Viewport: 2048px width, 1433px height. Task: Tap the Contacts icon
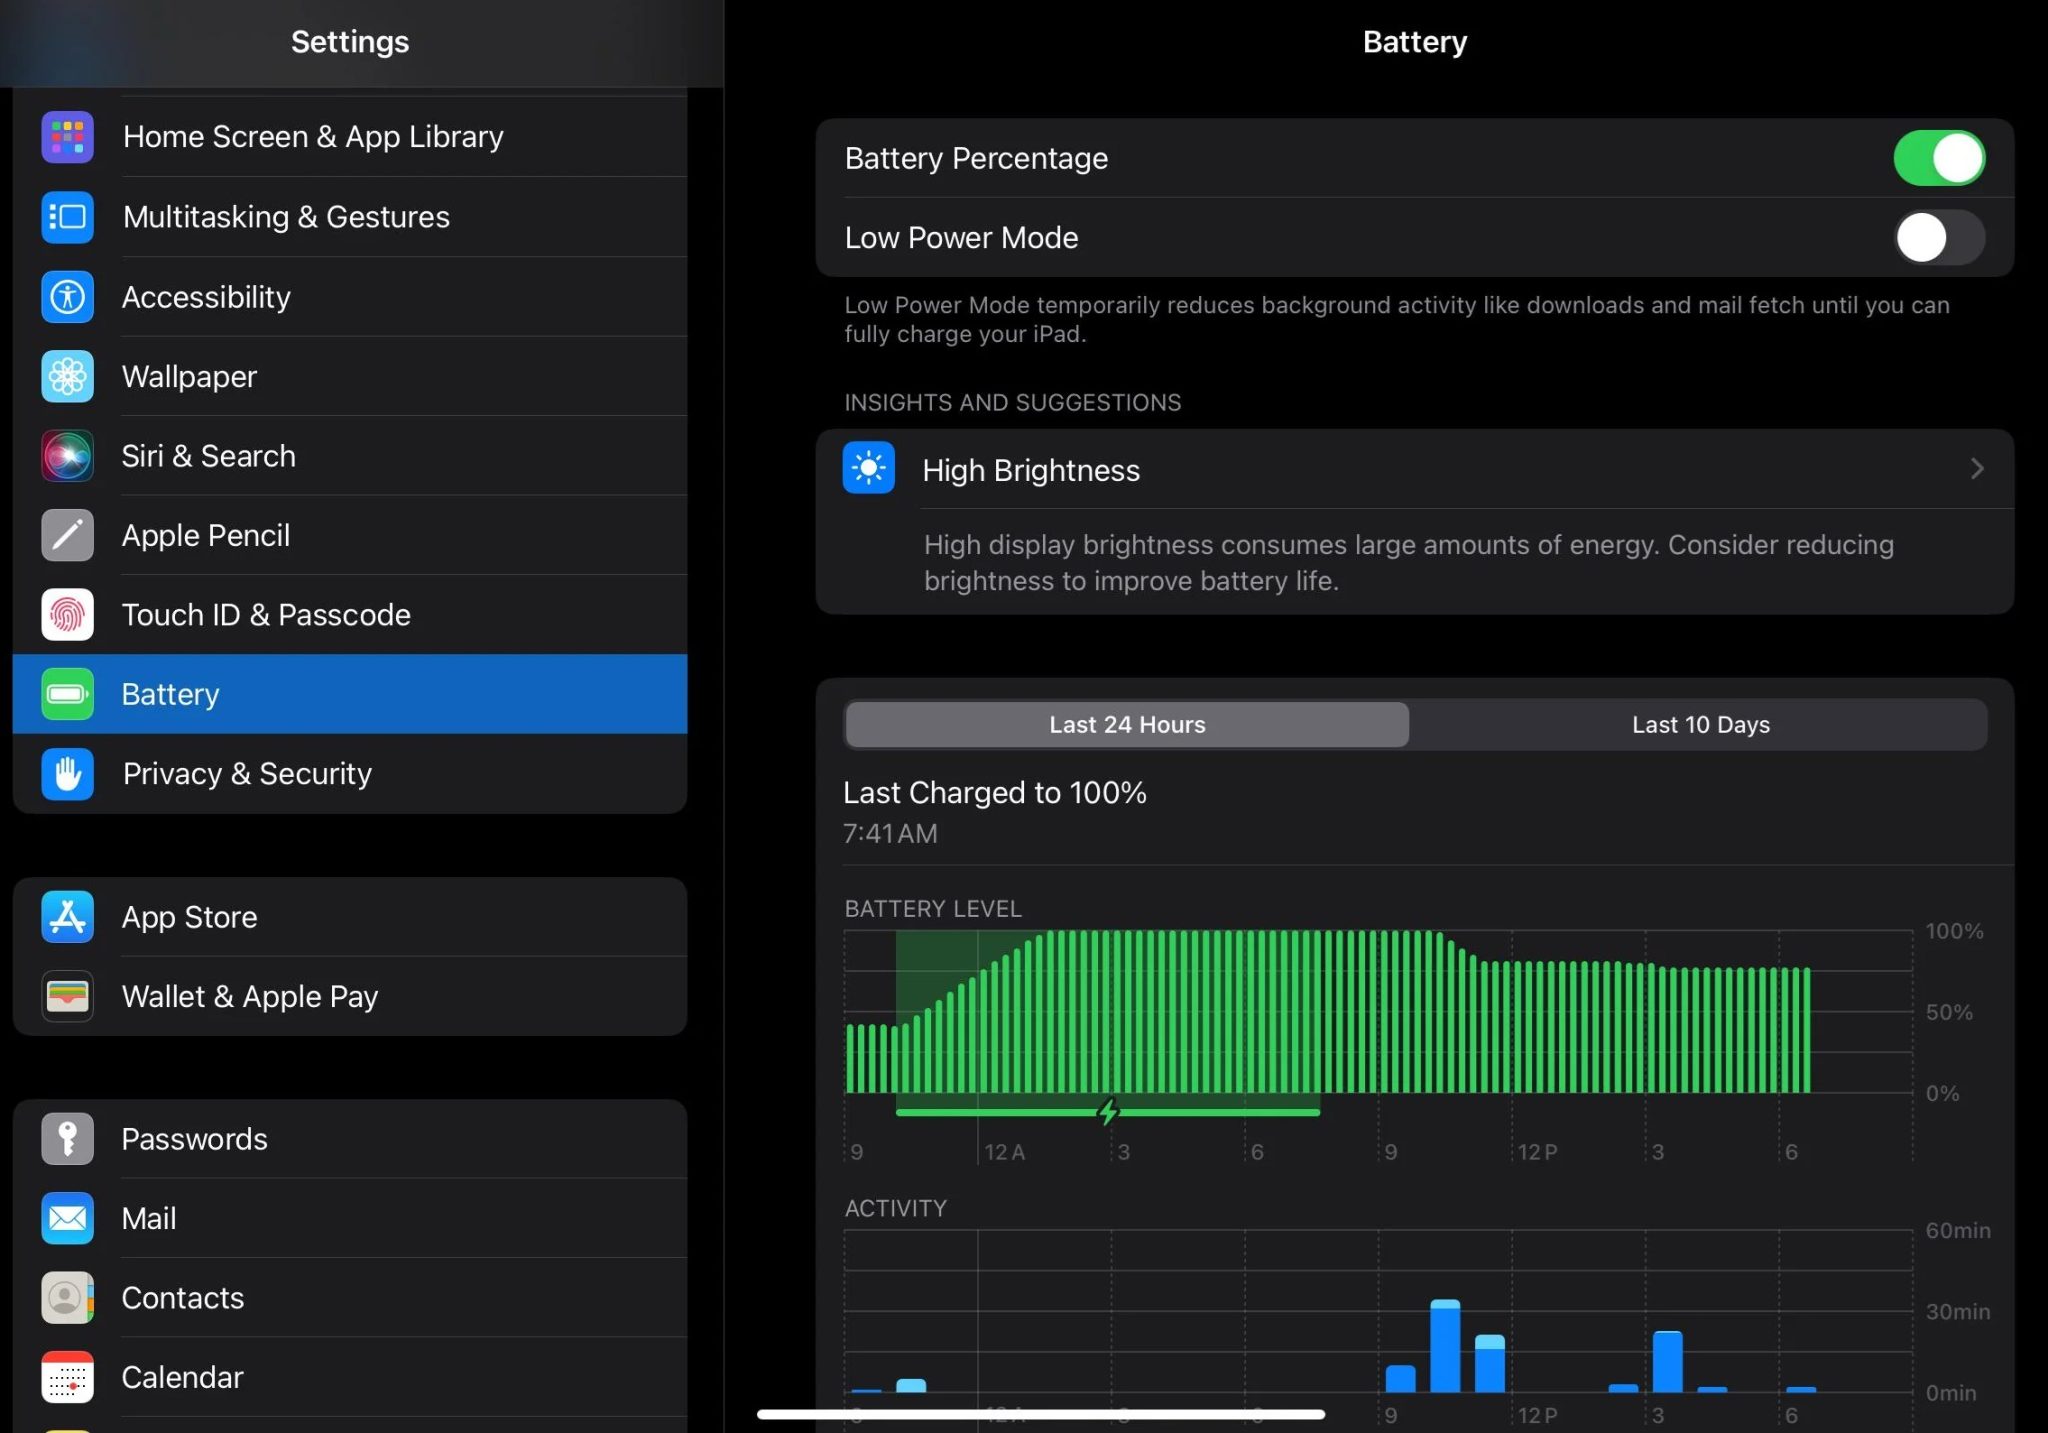(67, 1298)
